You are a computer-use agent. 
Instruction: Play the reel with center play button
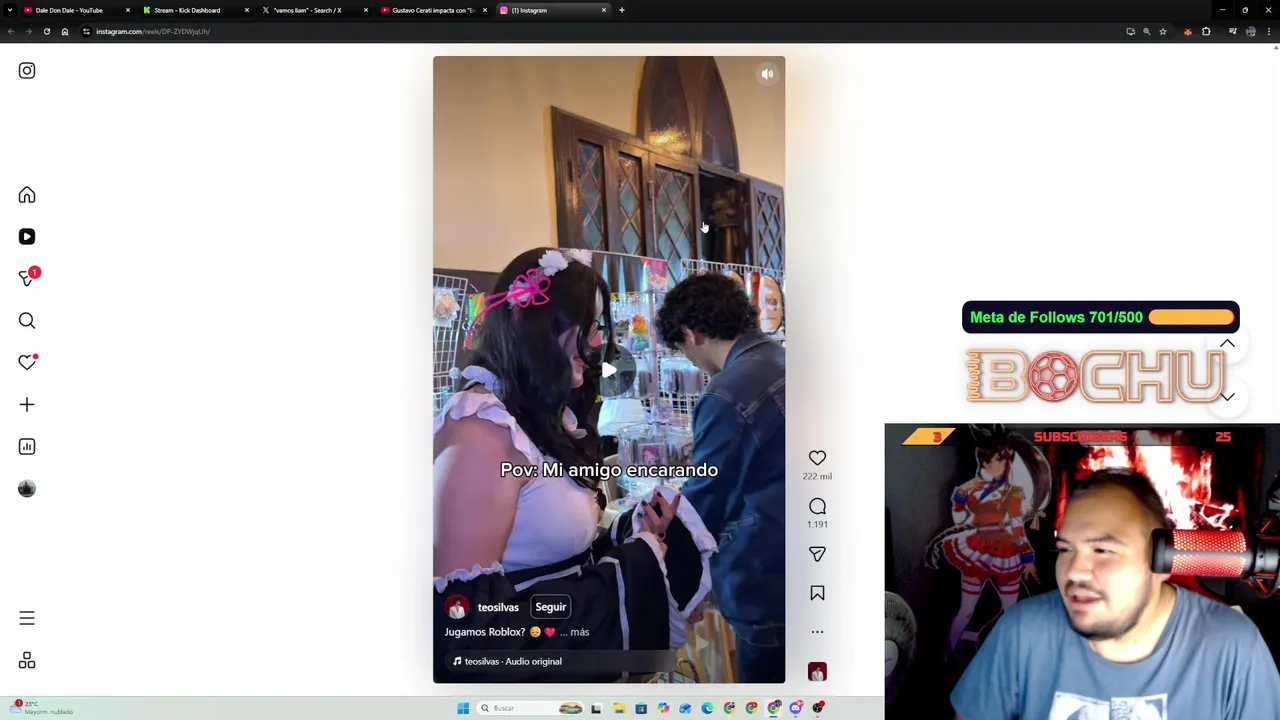point(609,371)
